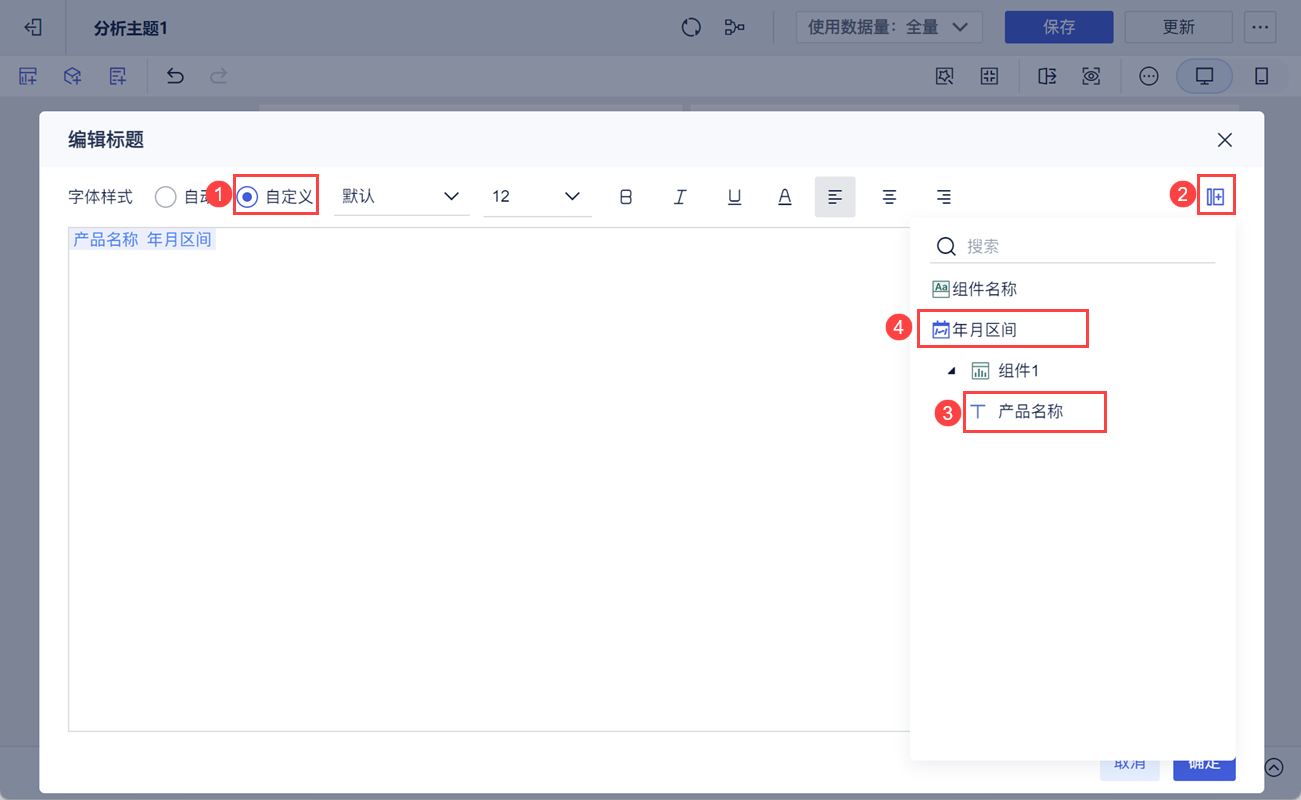1301x800 pixels.
Task: Open the data lineage icon in header
Action: pyautogui.click(x=735, y=27)
